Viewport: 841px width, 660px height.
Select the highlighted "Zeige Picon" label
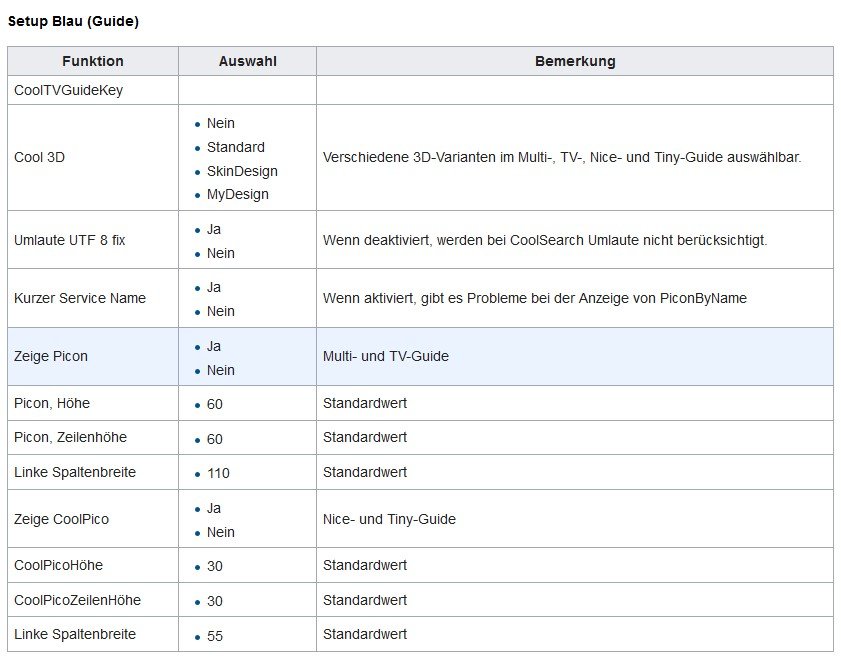[x=51, y=356]
